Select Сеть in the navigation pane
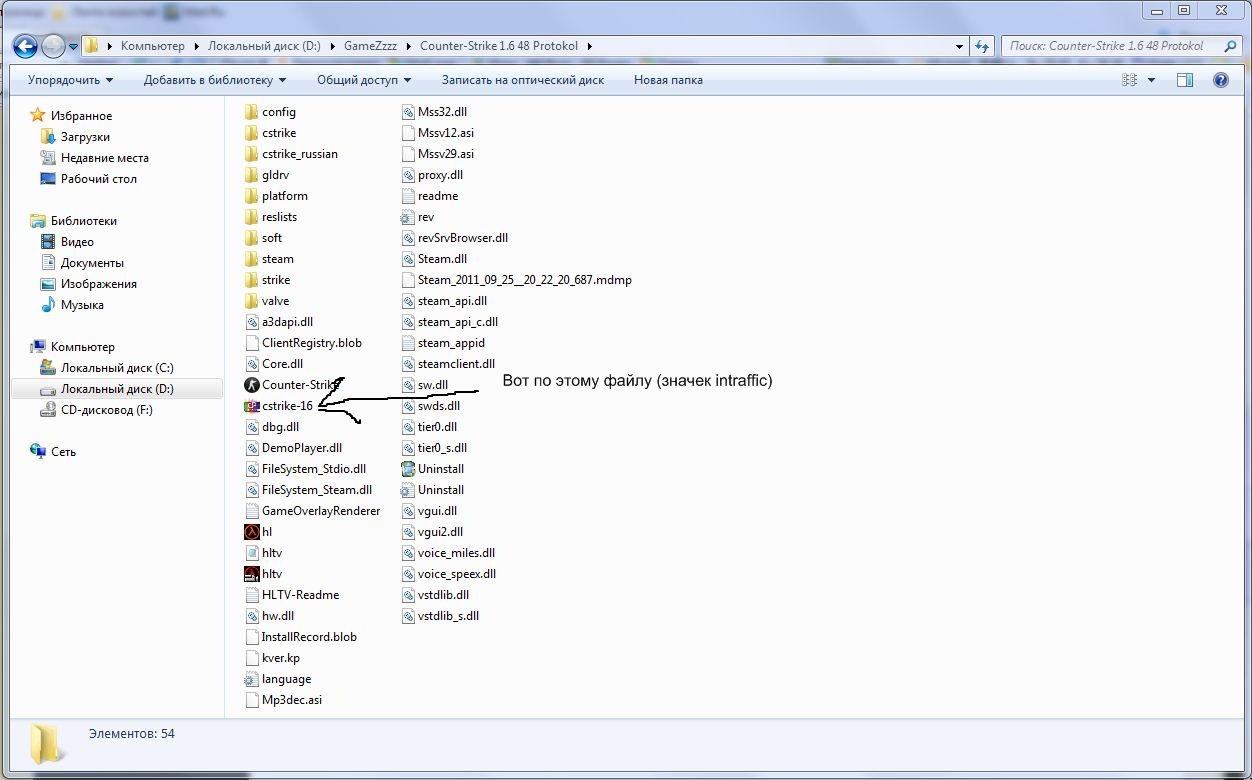 tap(63, 452)
